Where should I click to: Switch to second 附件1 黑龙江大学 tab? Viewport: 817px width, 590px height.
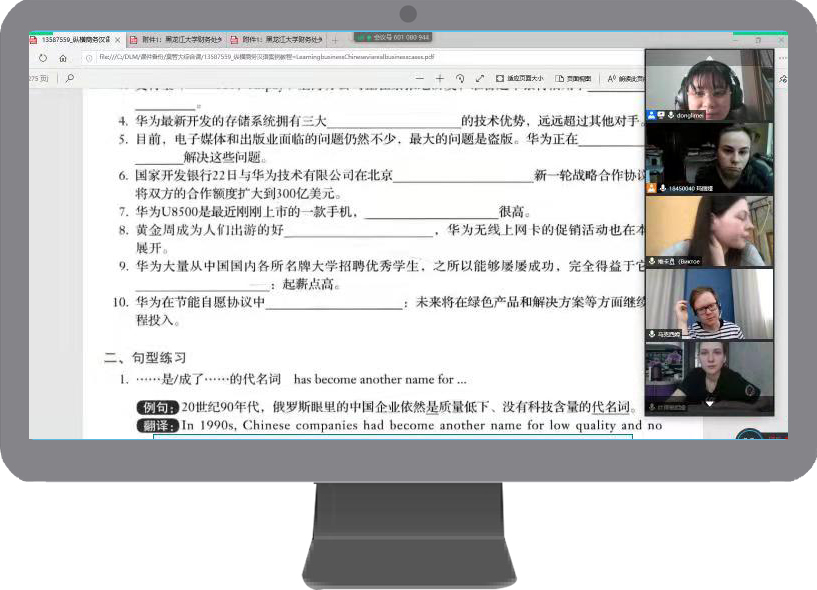pyautogui.click(x=177, y=40)
